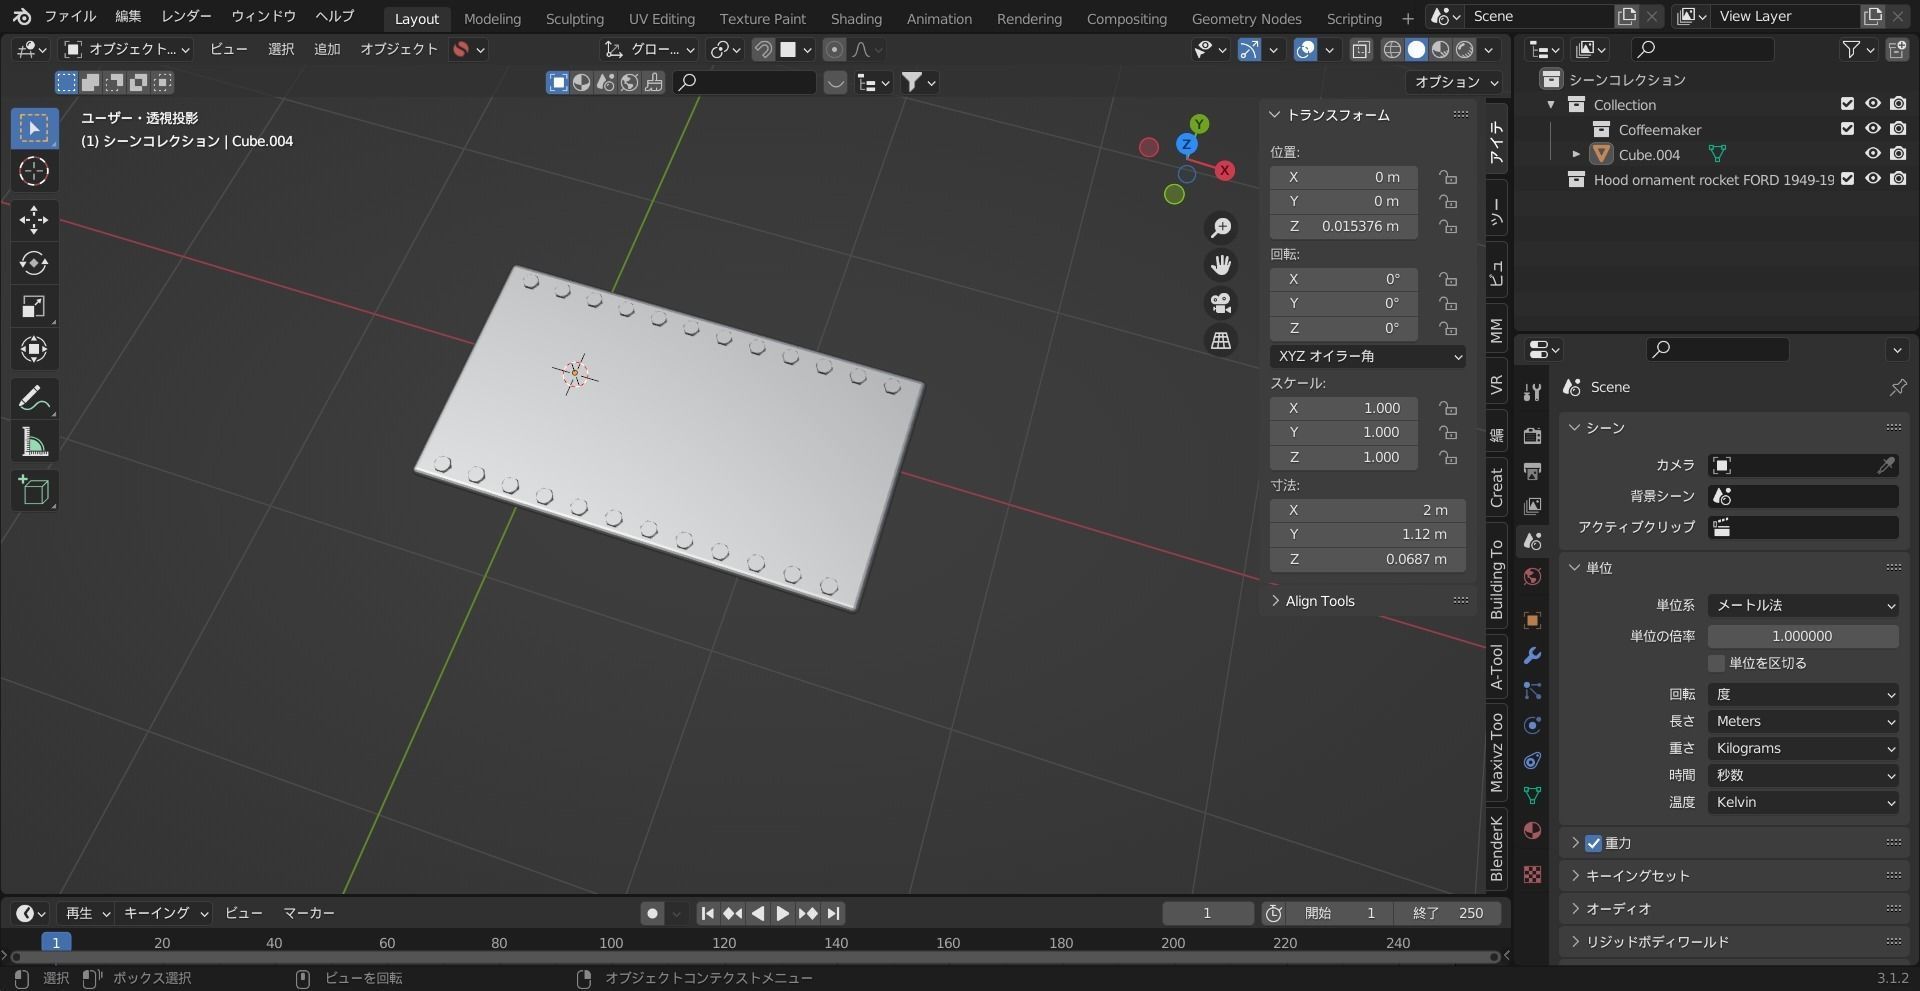Select the Rotate tool

coord(33,263)
